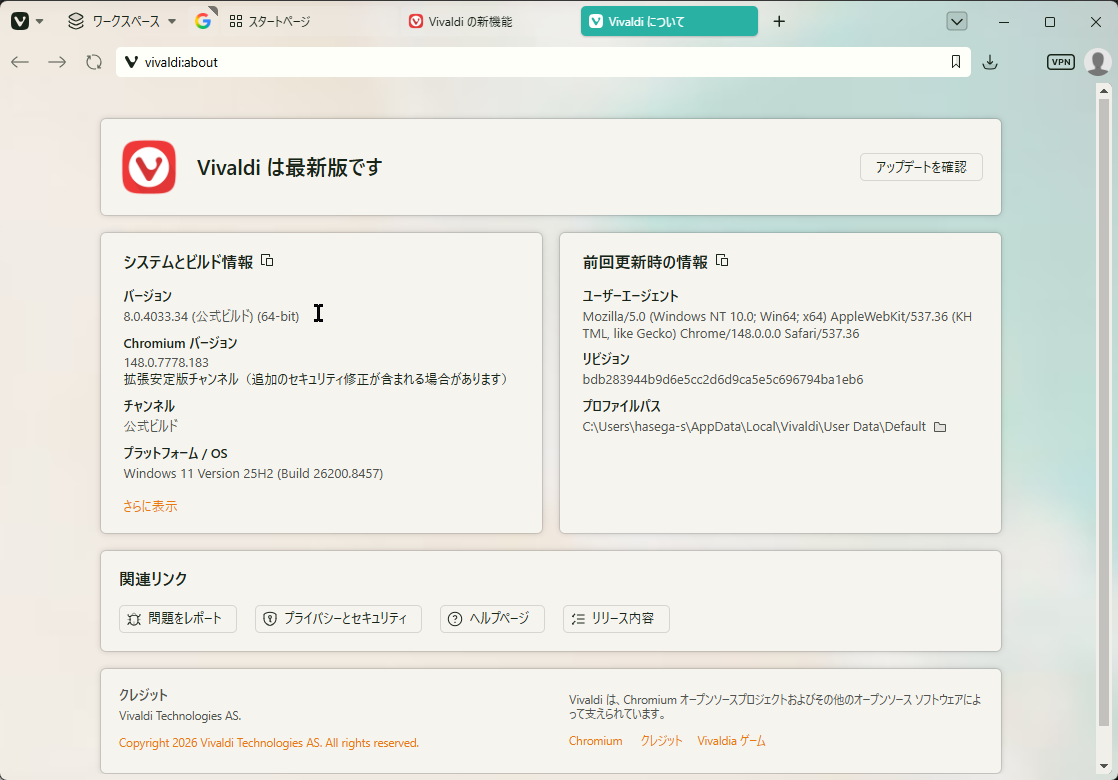The width and height of the screenshot is (1118, 780).
Task: Click アップデートを確認 button
Action: [921, 167]
